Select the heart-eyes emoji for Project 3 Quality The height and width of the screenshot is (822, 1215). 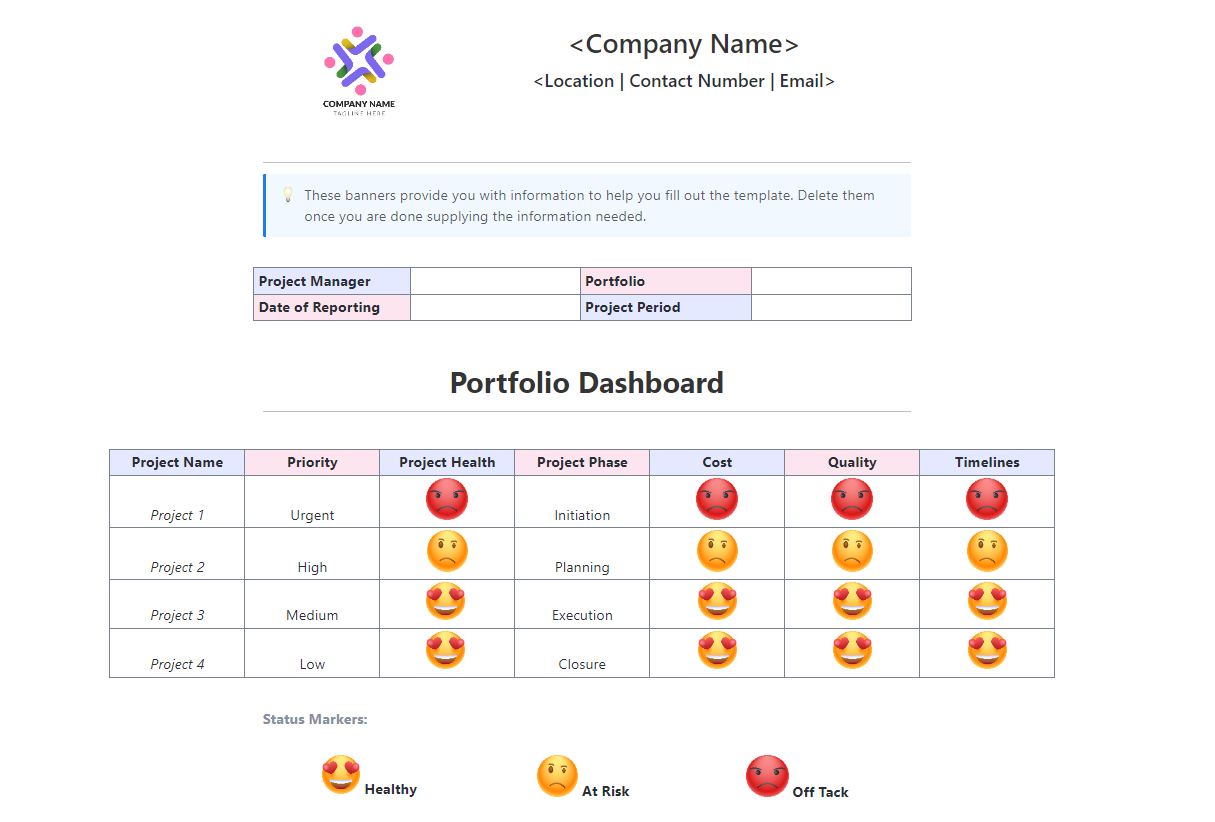[x=852, y=601]
